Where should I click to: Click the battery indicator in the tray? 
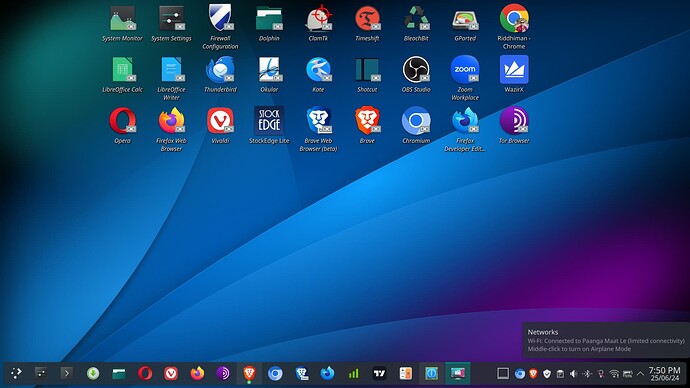point(628,374)
